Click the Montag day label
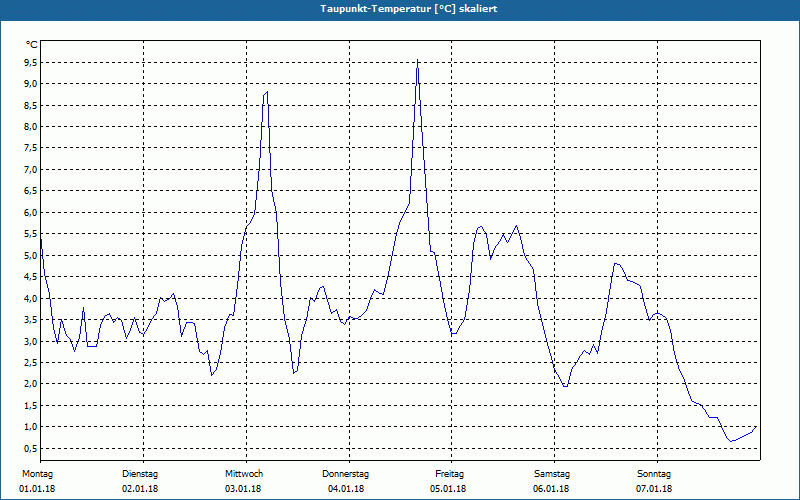Viewport: 800px width, 500px height. pyautogui.click(x=37, y=474)
